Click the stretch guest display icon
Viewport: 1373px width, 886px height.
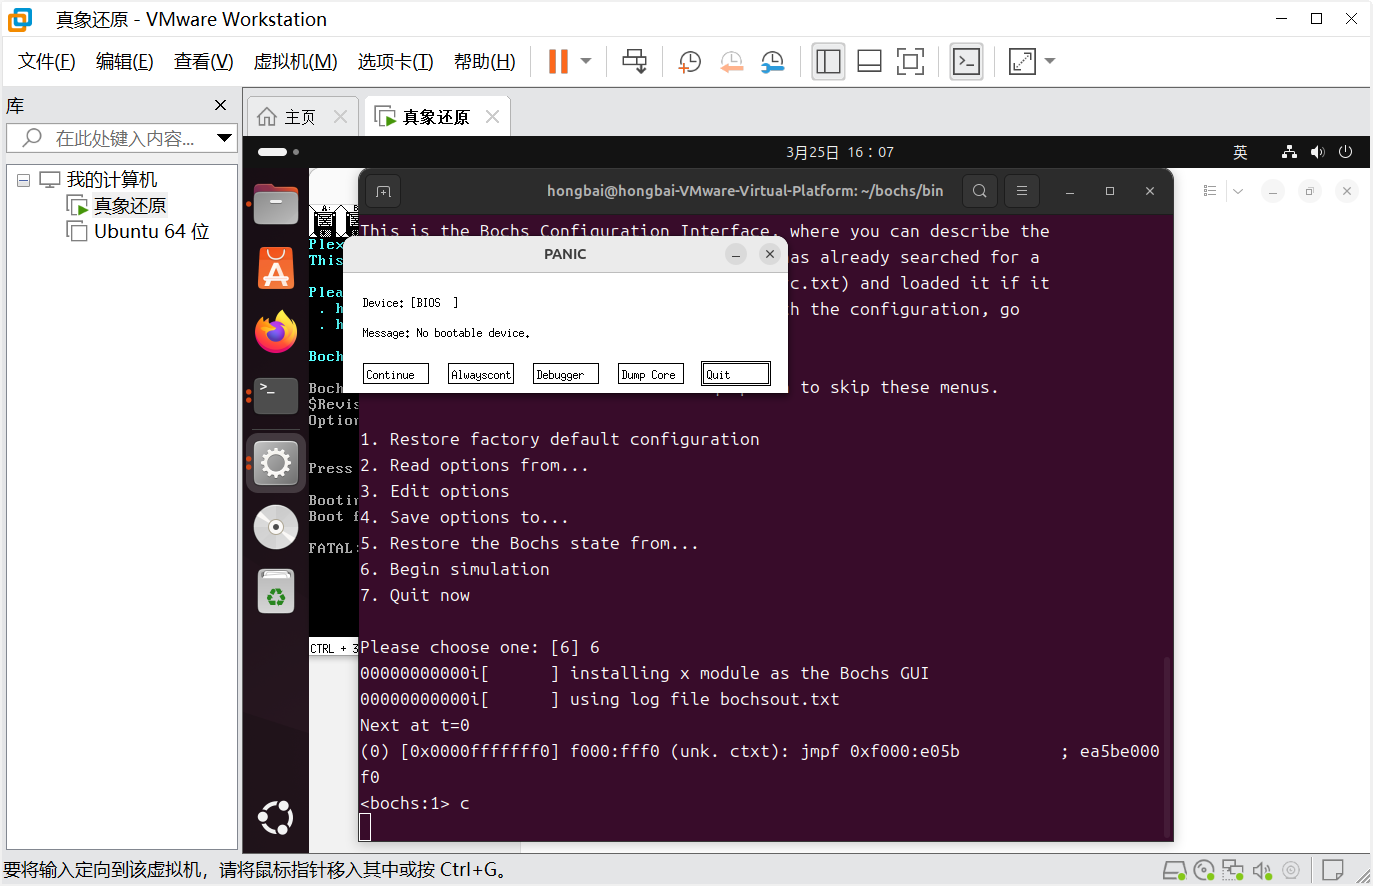tap(1022, 61)
